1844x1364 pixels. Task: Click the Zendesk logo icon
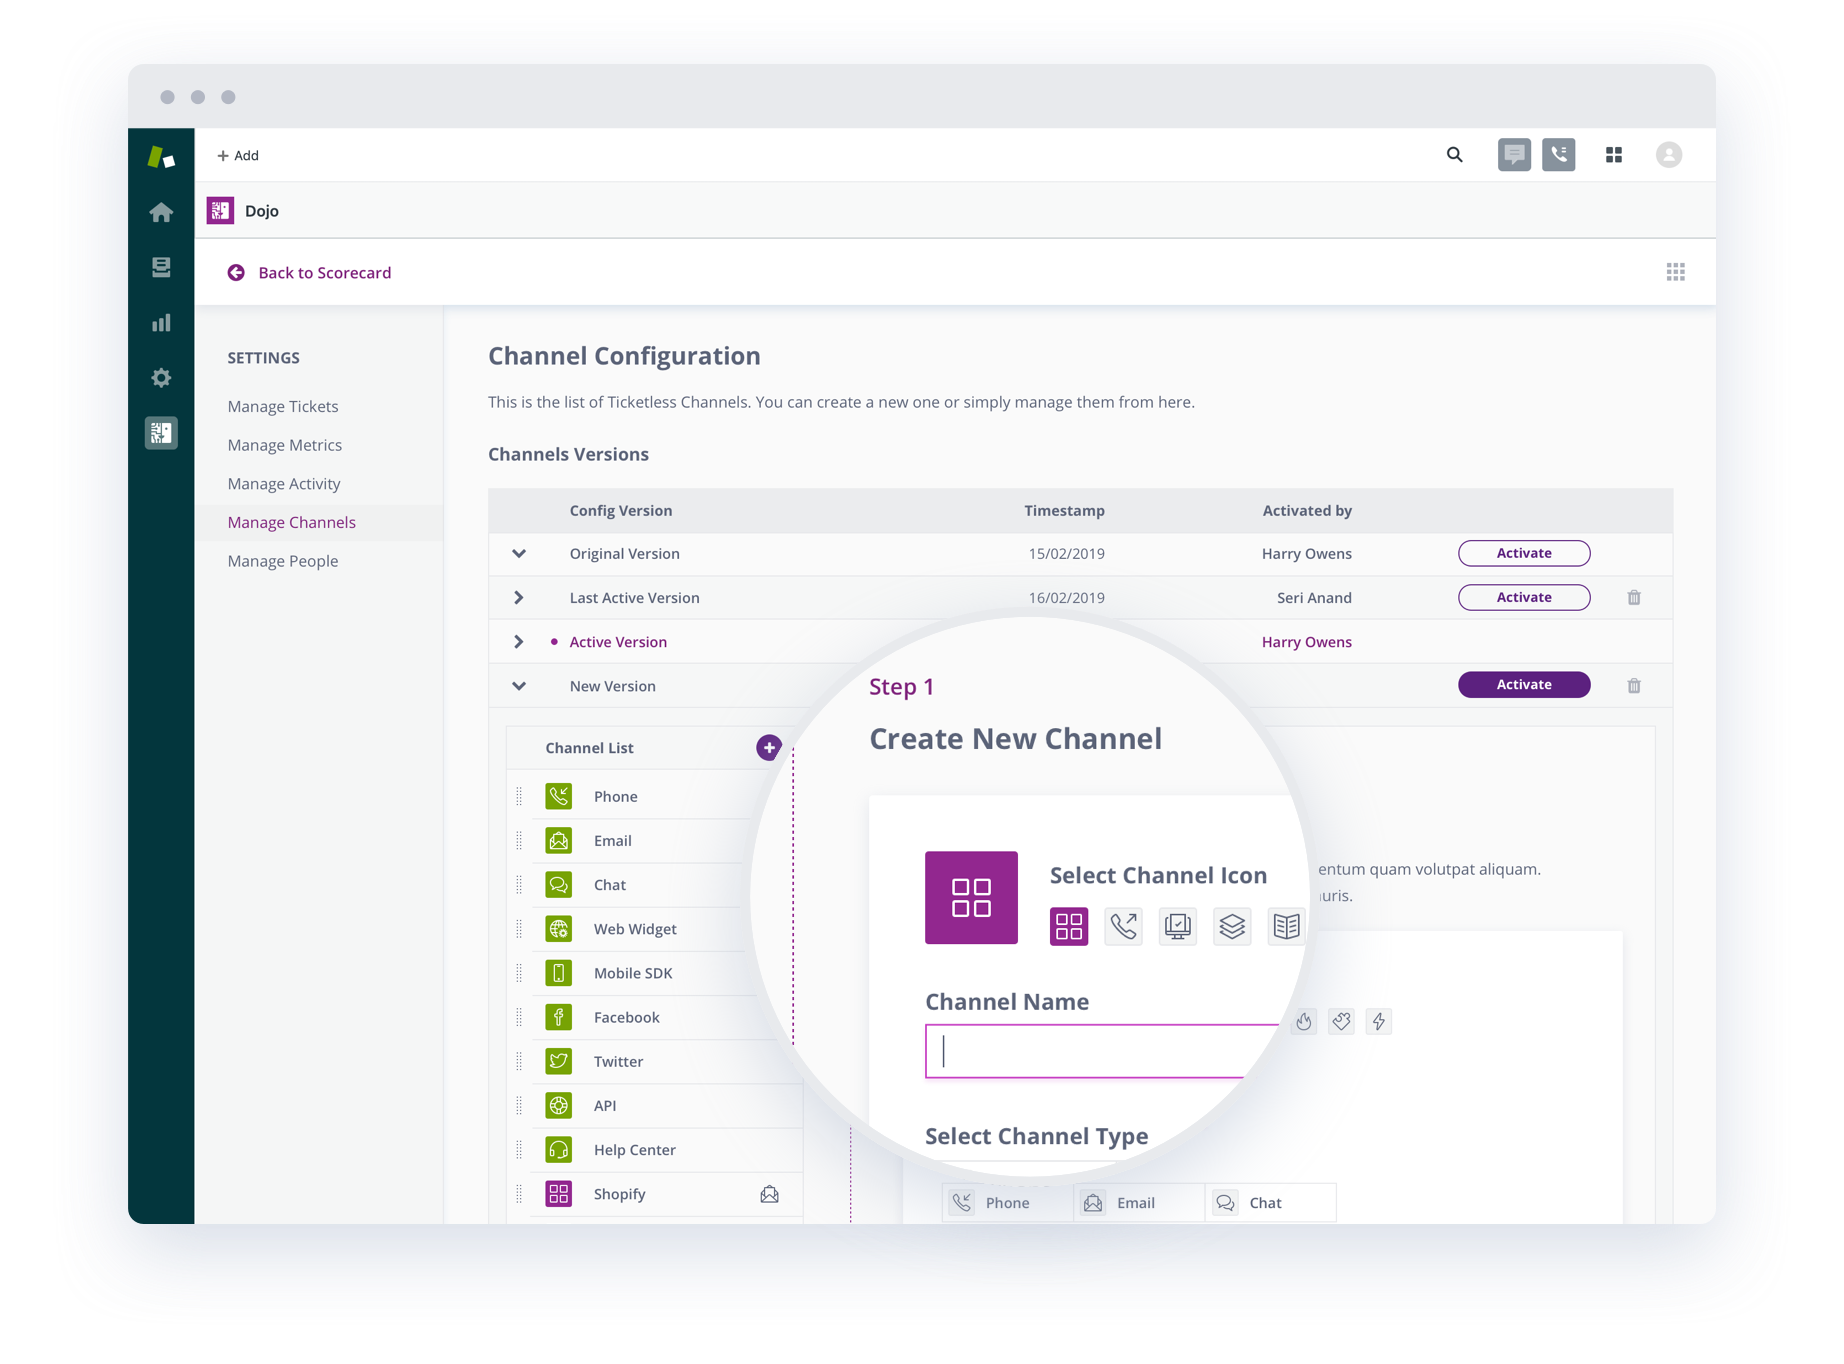click(x=161, y=157)
